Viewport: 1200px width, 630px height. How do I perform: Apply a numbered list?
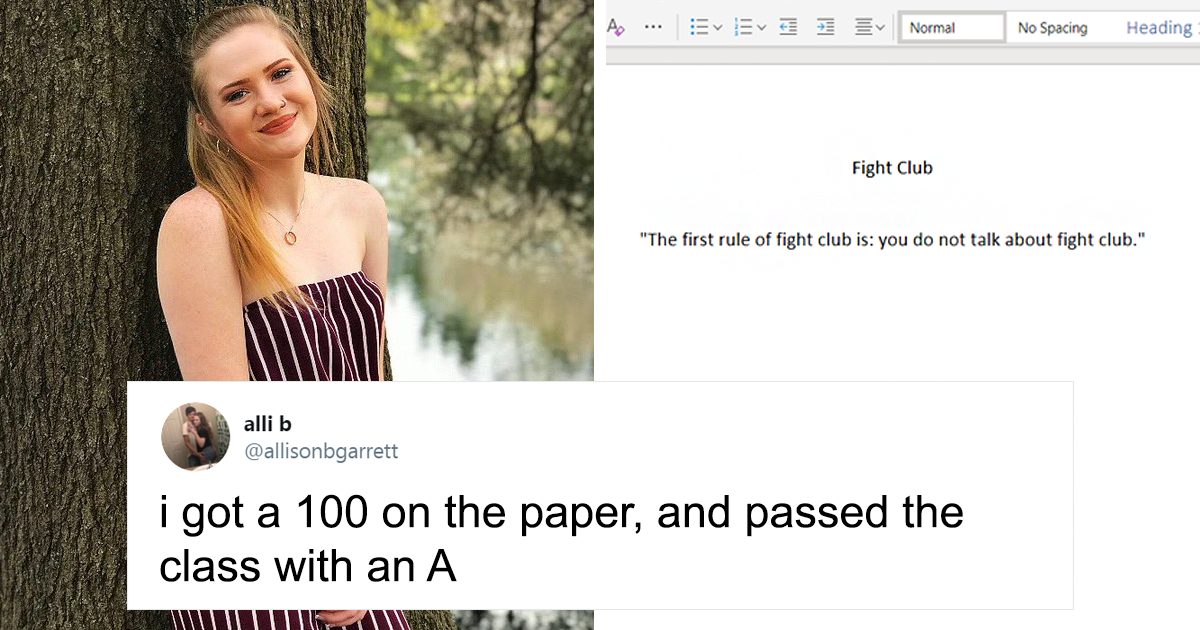743,27
